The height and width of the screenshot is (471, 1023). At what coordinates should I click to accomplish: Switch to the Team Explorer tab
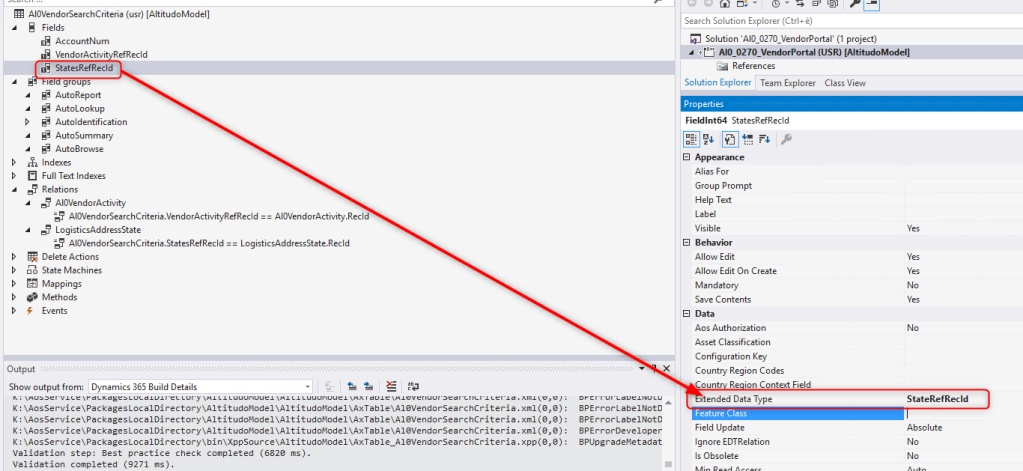[x=787, y=83]
